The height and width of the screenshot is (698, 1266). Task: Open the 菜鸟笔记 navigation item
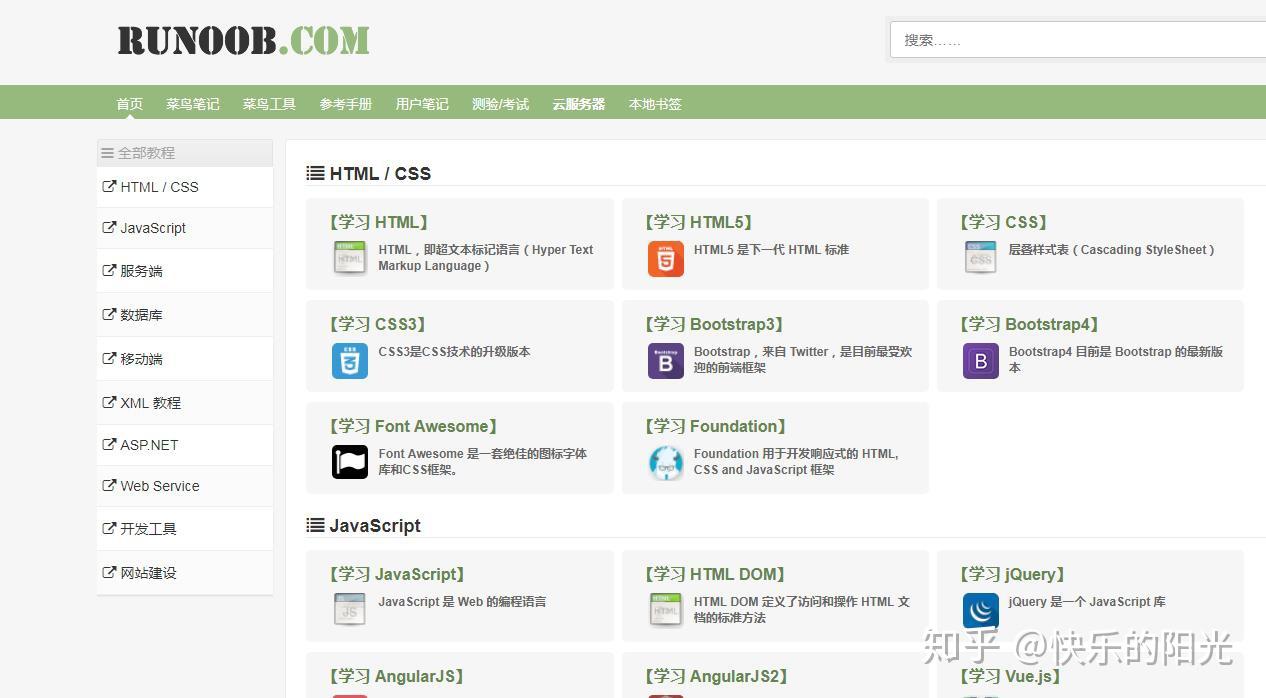(193, 104)
